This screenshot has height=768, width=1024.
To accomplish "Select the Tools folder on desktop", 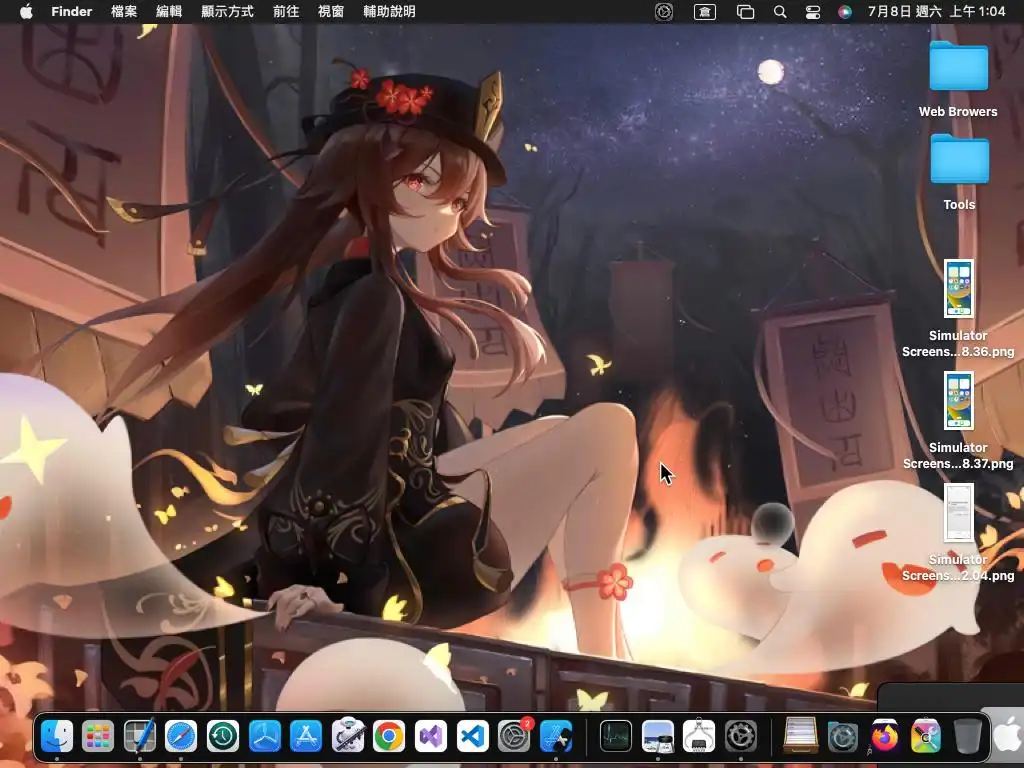I will click(959, 172).
